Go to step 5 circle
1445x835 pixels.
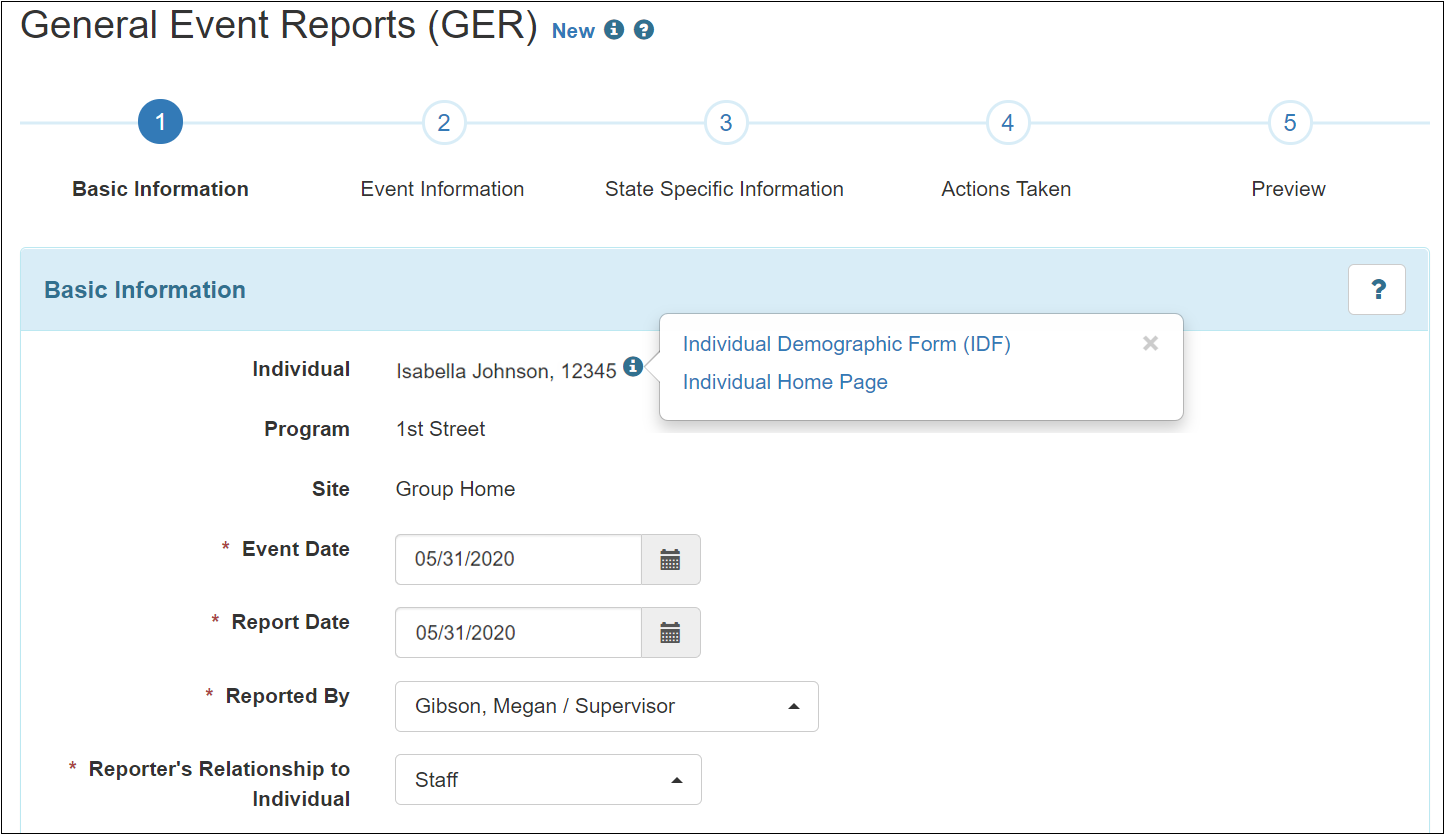tap(1290, 123)
